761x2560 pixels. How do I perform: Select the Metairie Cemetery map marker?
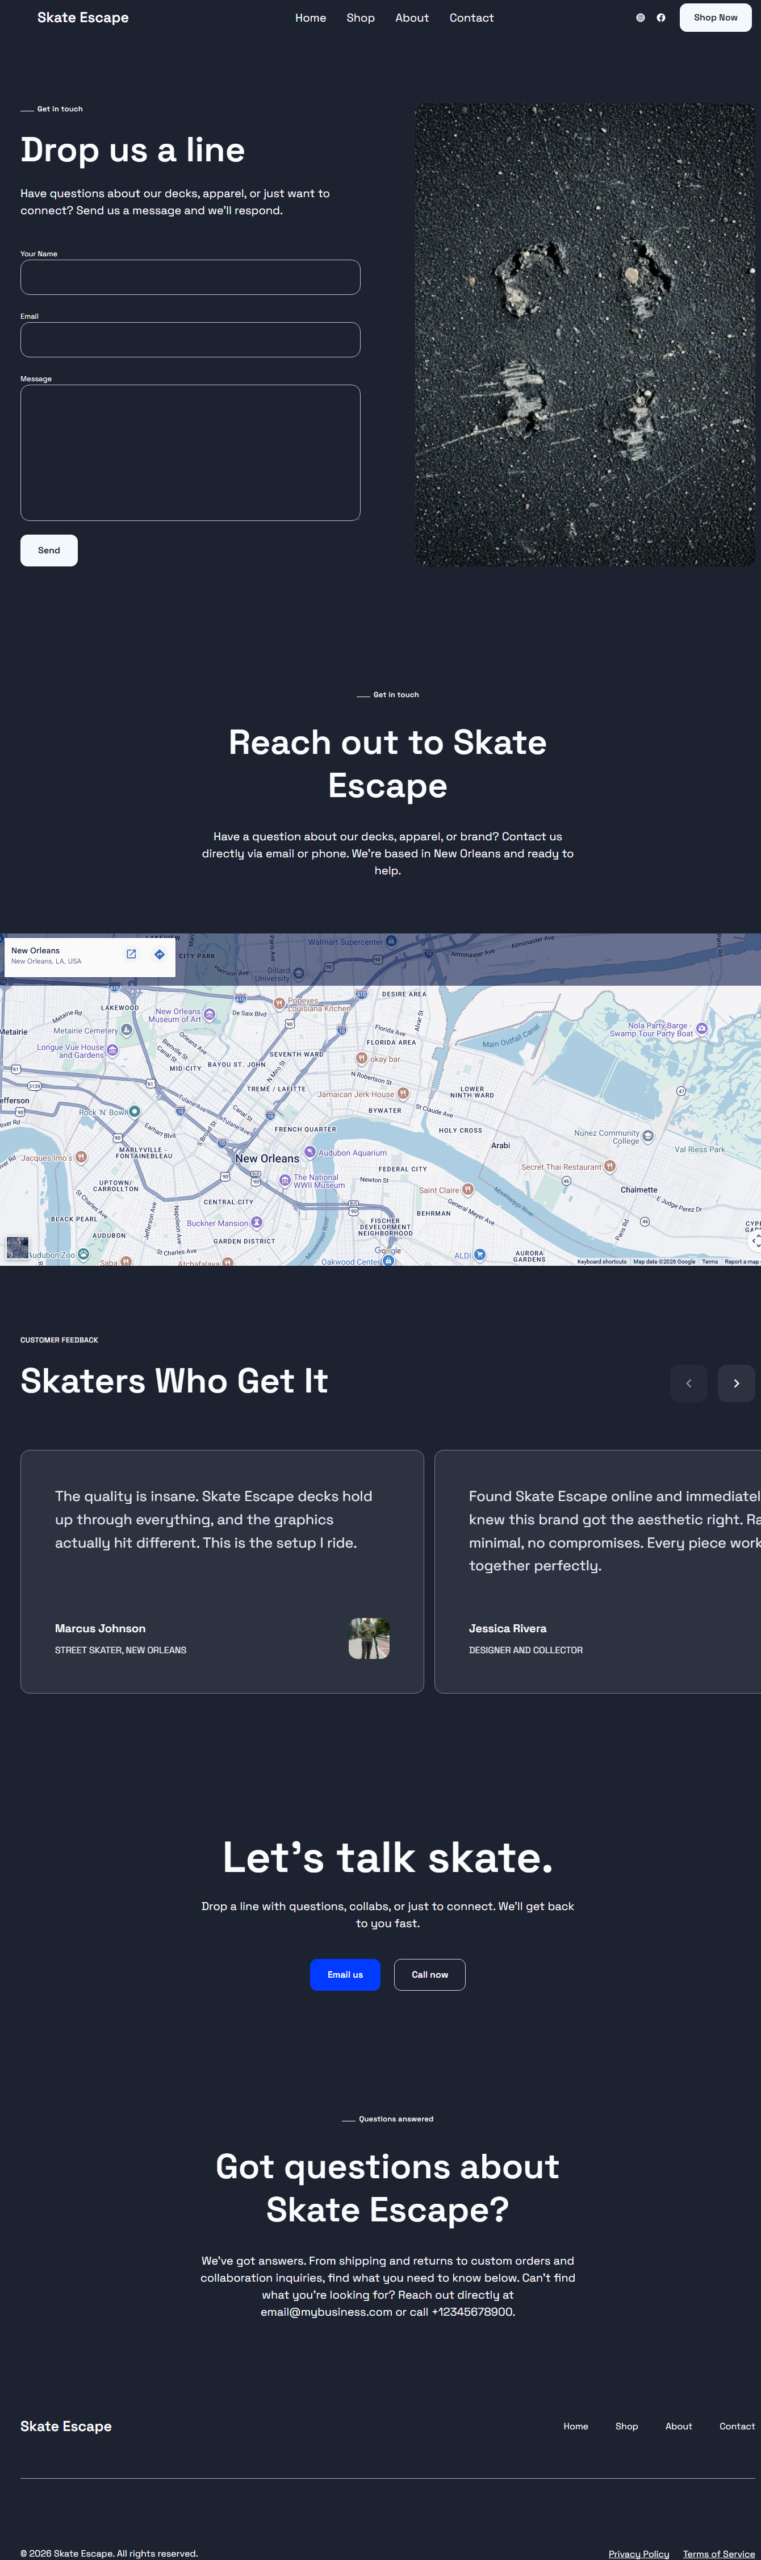pyautogui.click(x=127, y=1030)
